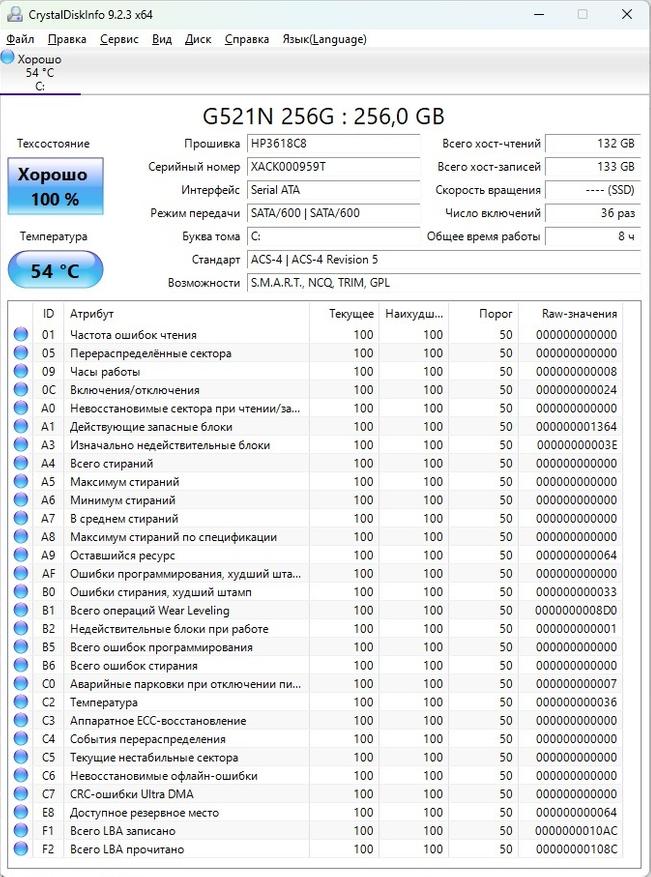The width and height of the screenshot is (651, 877).
Task: Click raw value 000000001364 in A1 row
Action: click(x=576, y=427)
